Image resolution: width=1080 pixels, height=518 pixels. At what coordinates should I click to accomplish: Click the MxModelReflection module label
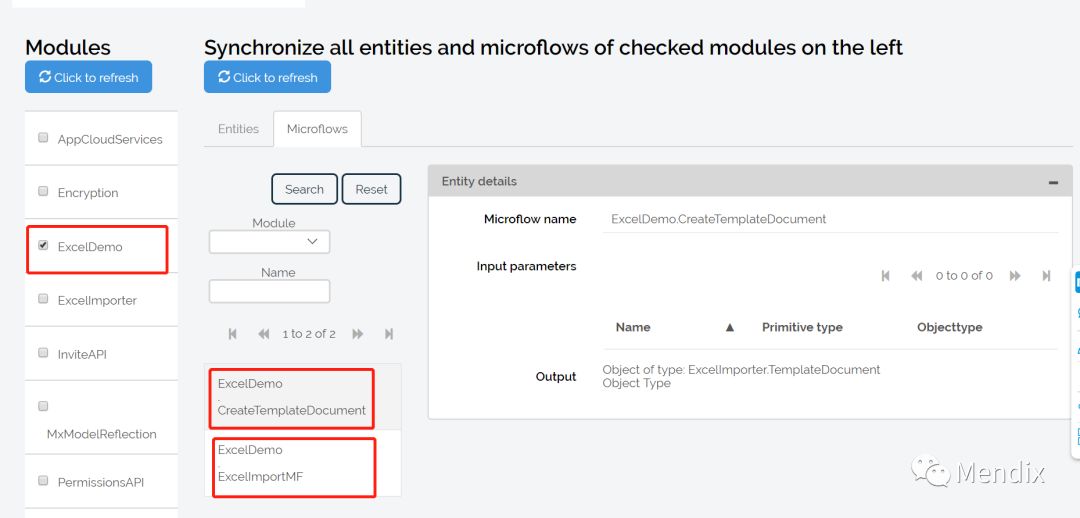102,434
